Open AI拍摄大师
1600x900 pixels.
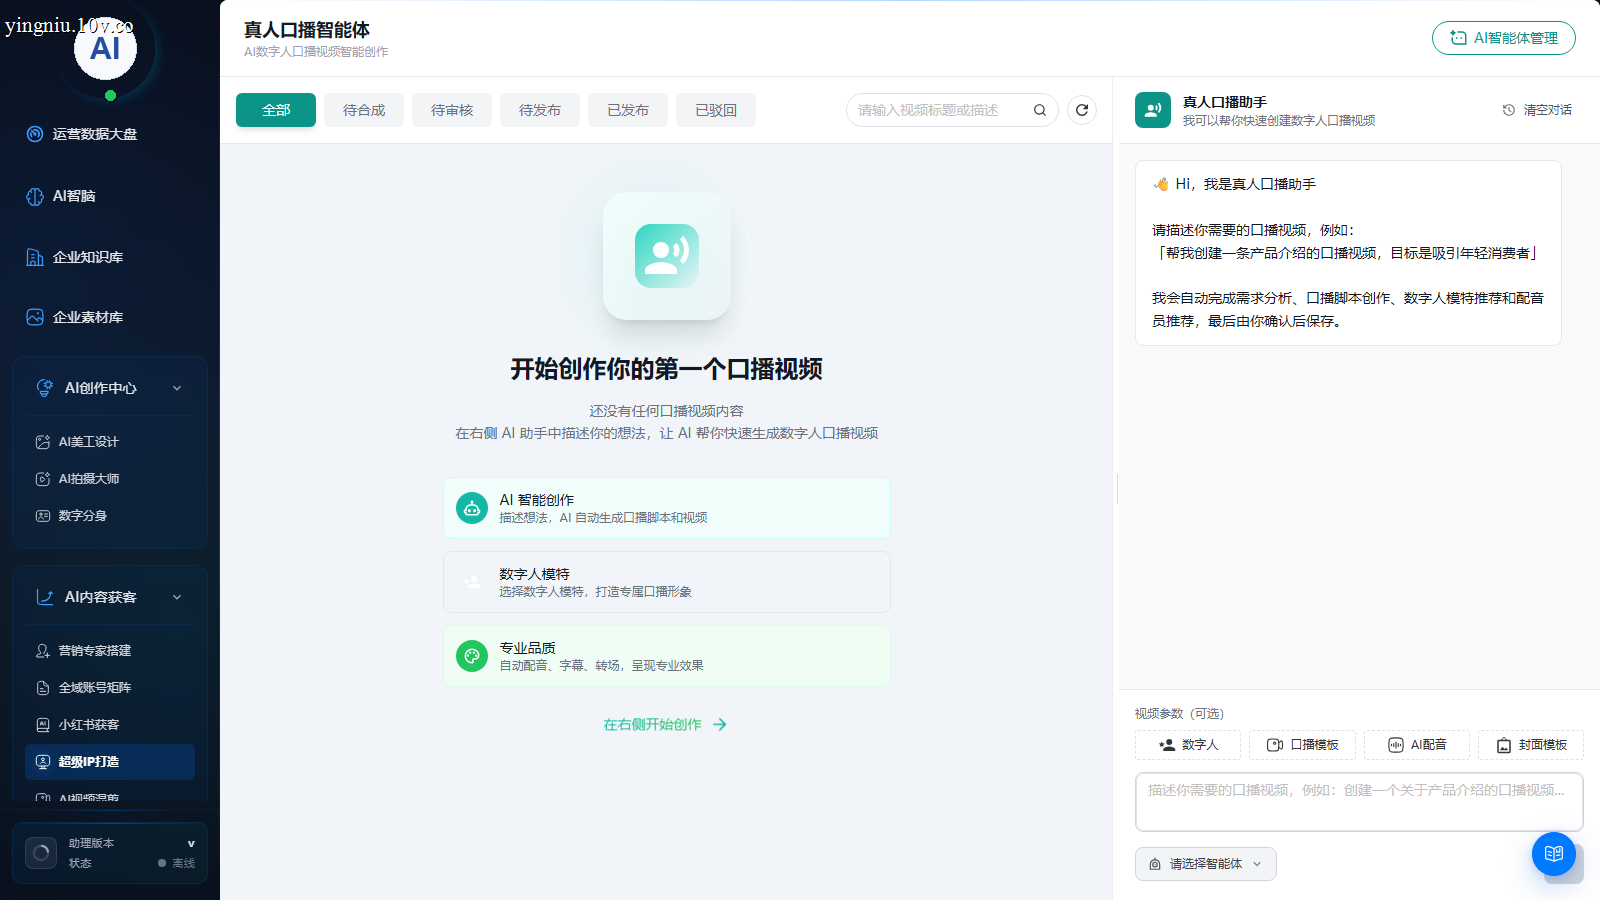pos(110,479)
